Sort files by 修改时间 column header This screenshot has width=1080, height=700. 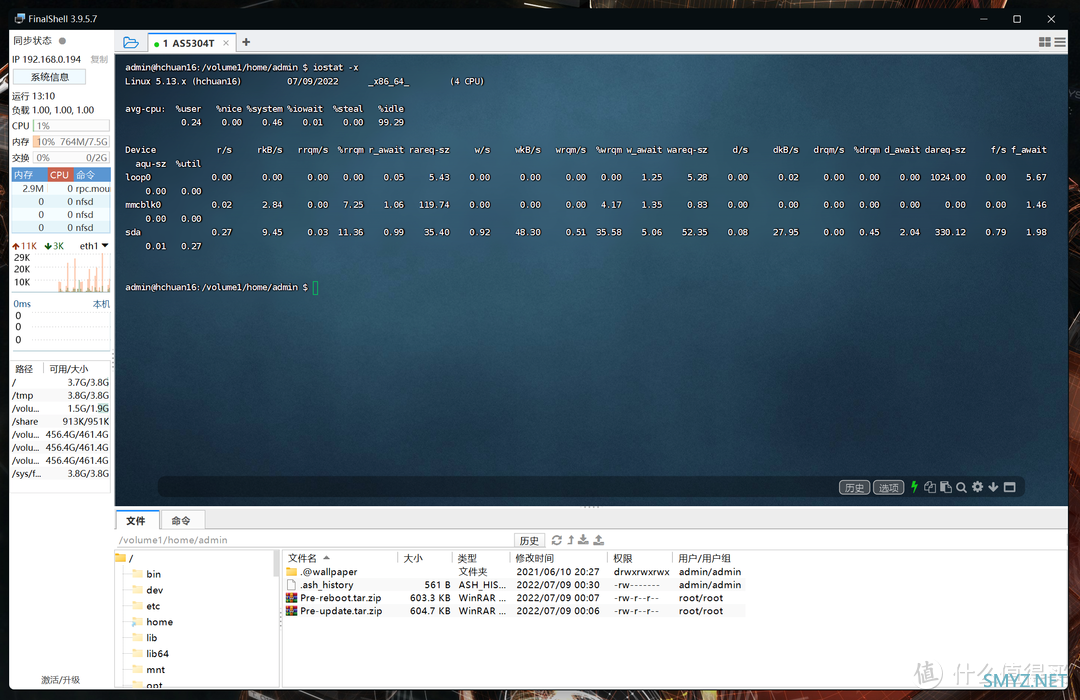tap(558, 558)
